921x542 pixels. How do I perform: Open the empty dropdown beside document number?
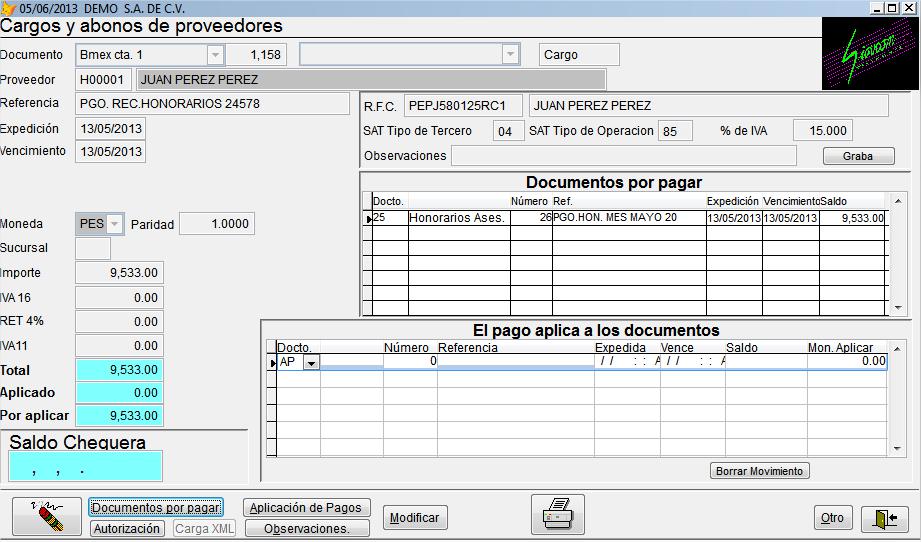pos(510,55)
